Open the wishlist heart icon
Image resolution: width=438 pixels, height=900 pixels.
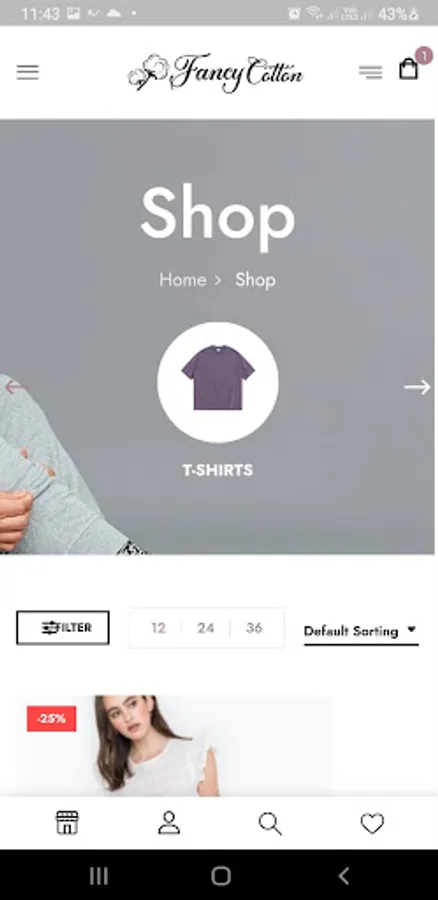[372, 824]
